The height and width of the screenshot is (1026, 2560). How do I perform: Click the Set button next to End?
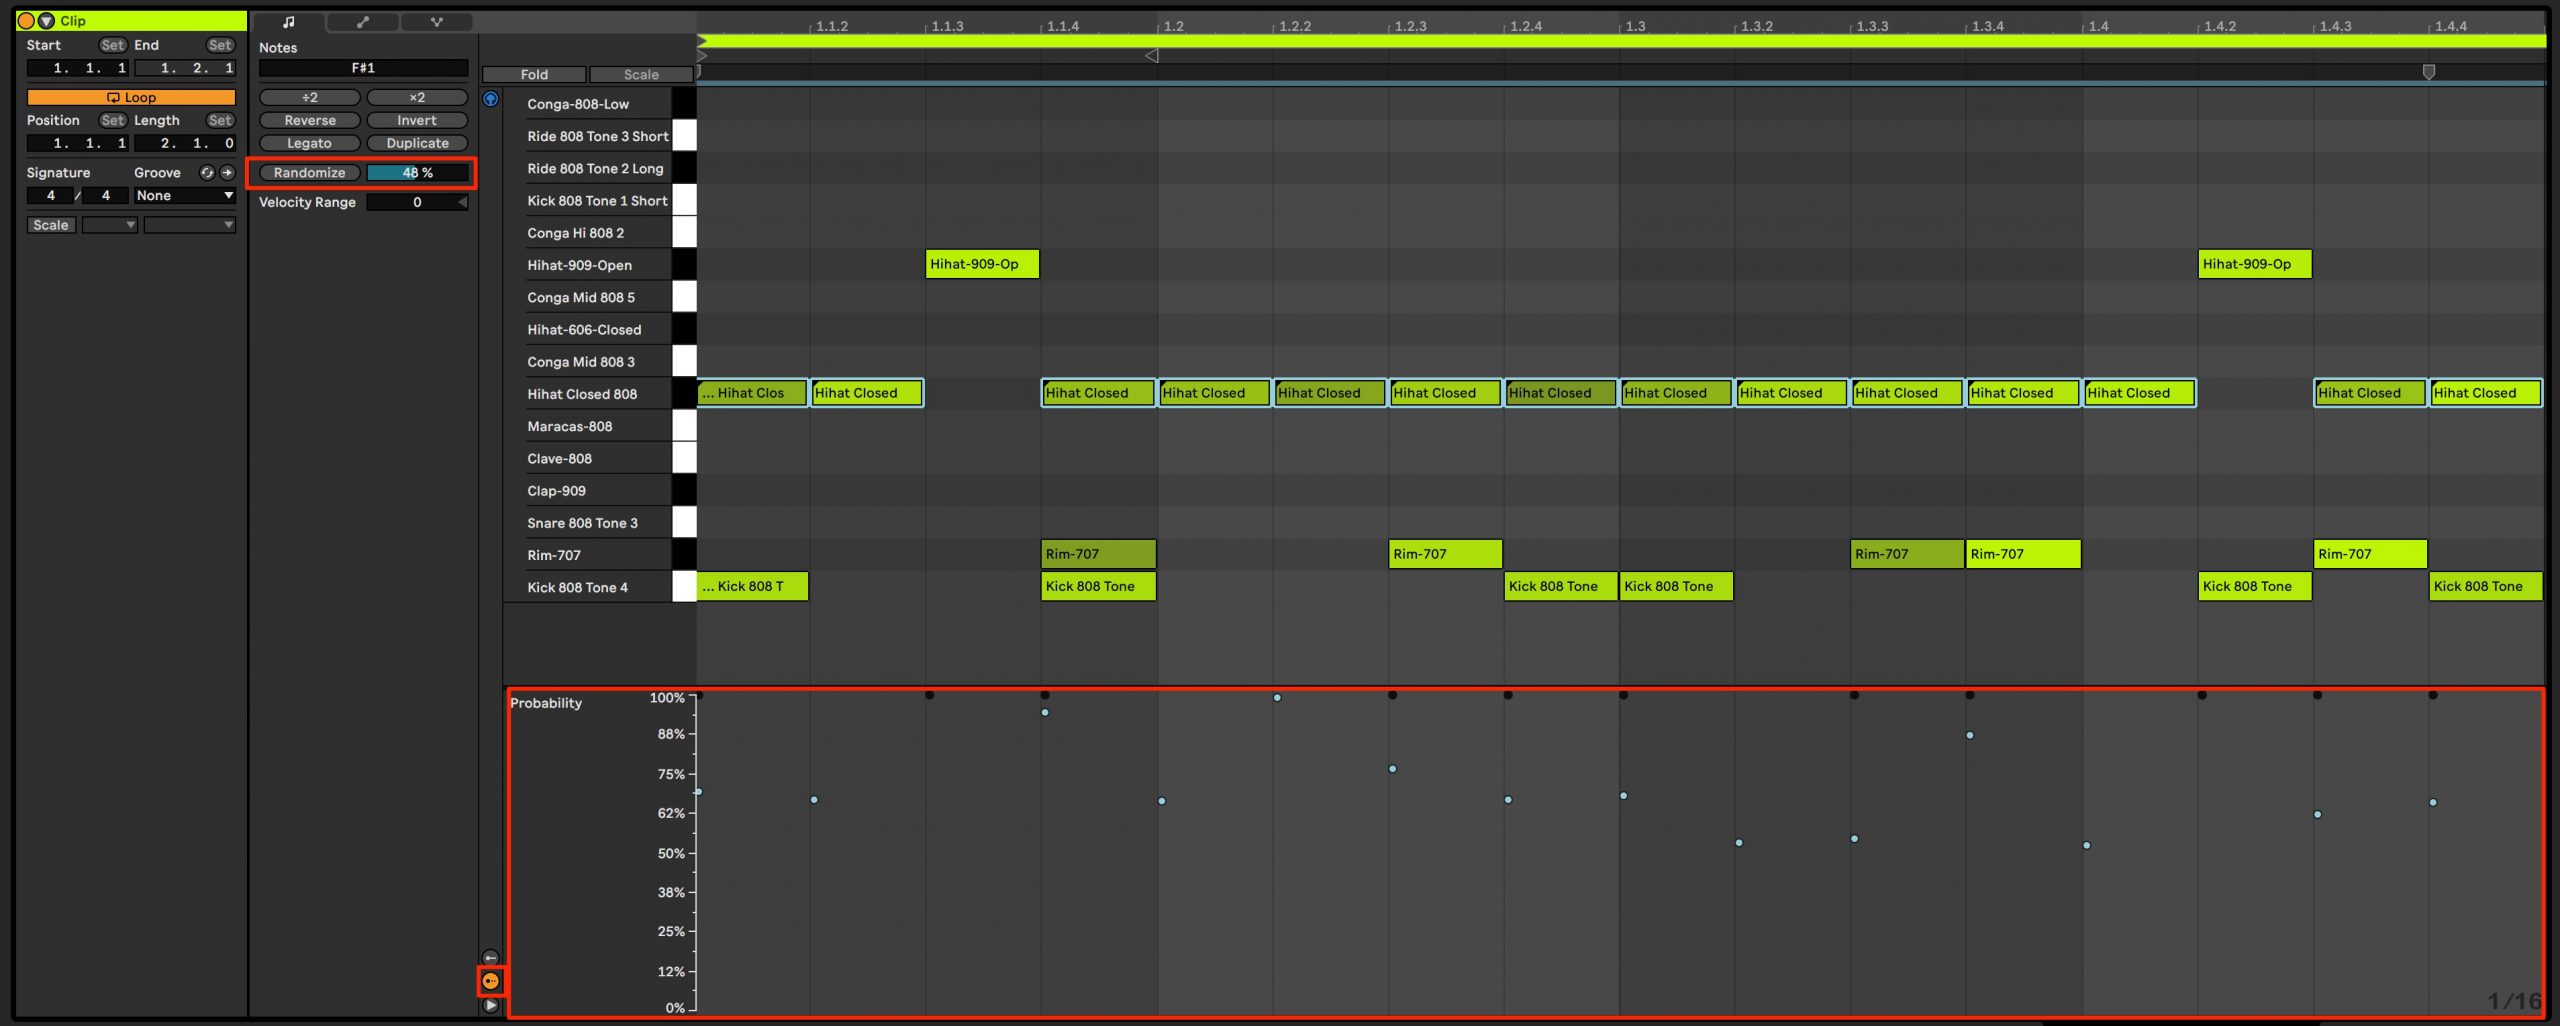click(x=220, y=45)
